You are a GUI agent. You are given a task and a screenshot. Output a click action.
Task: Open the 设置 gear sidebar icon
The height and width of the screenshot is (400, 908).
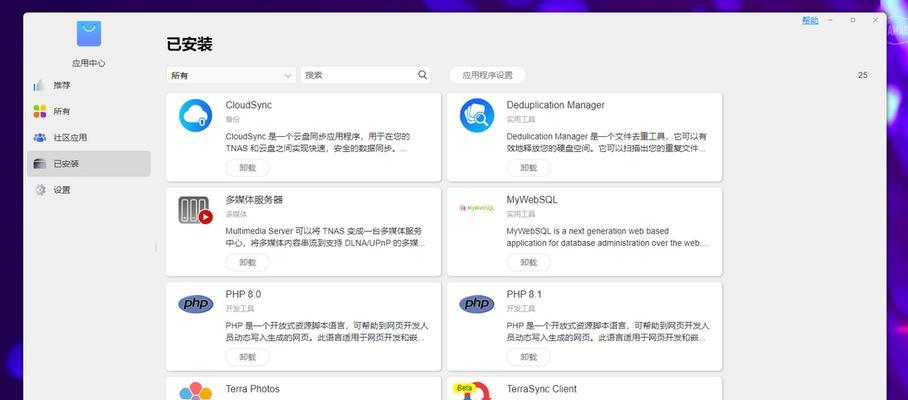39,190
